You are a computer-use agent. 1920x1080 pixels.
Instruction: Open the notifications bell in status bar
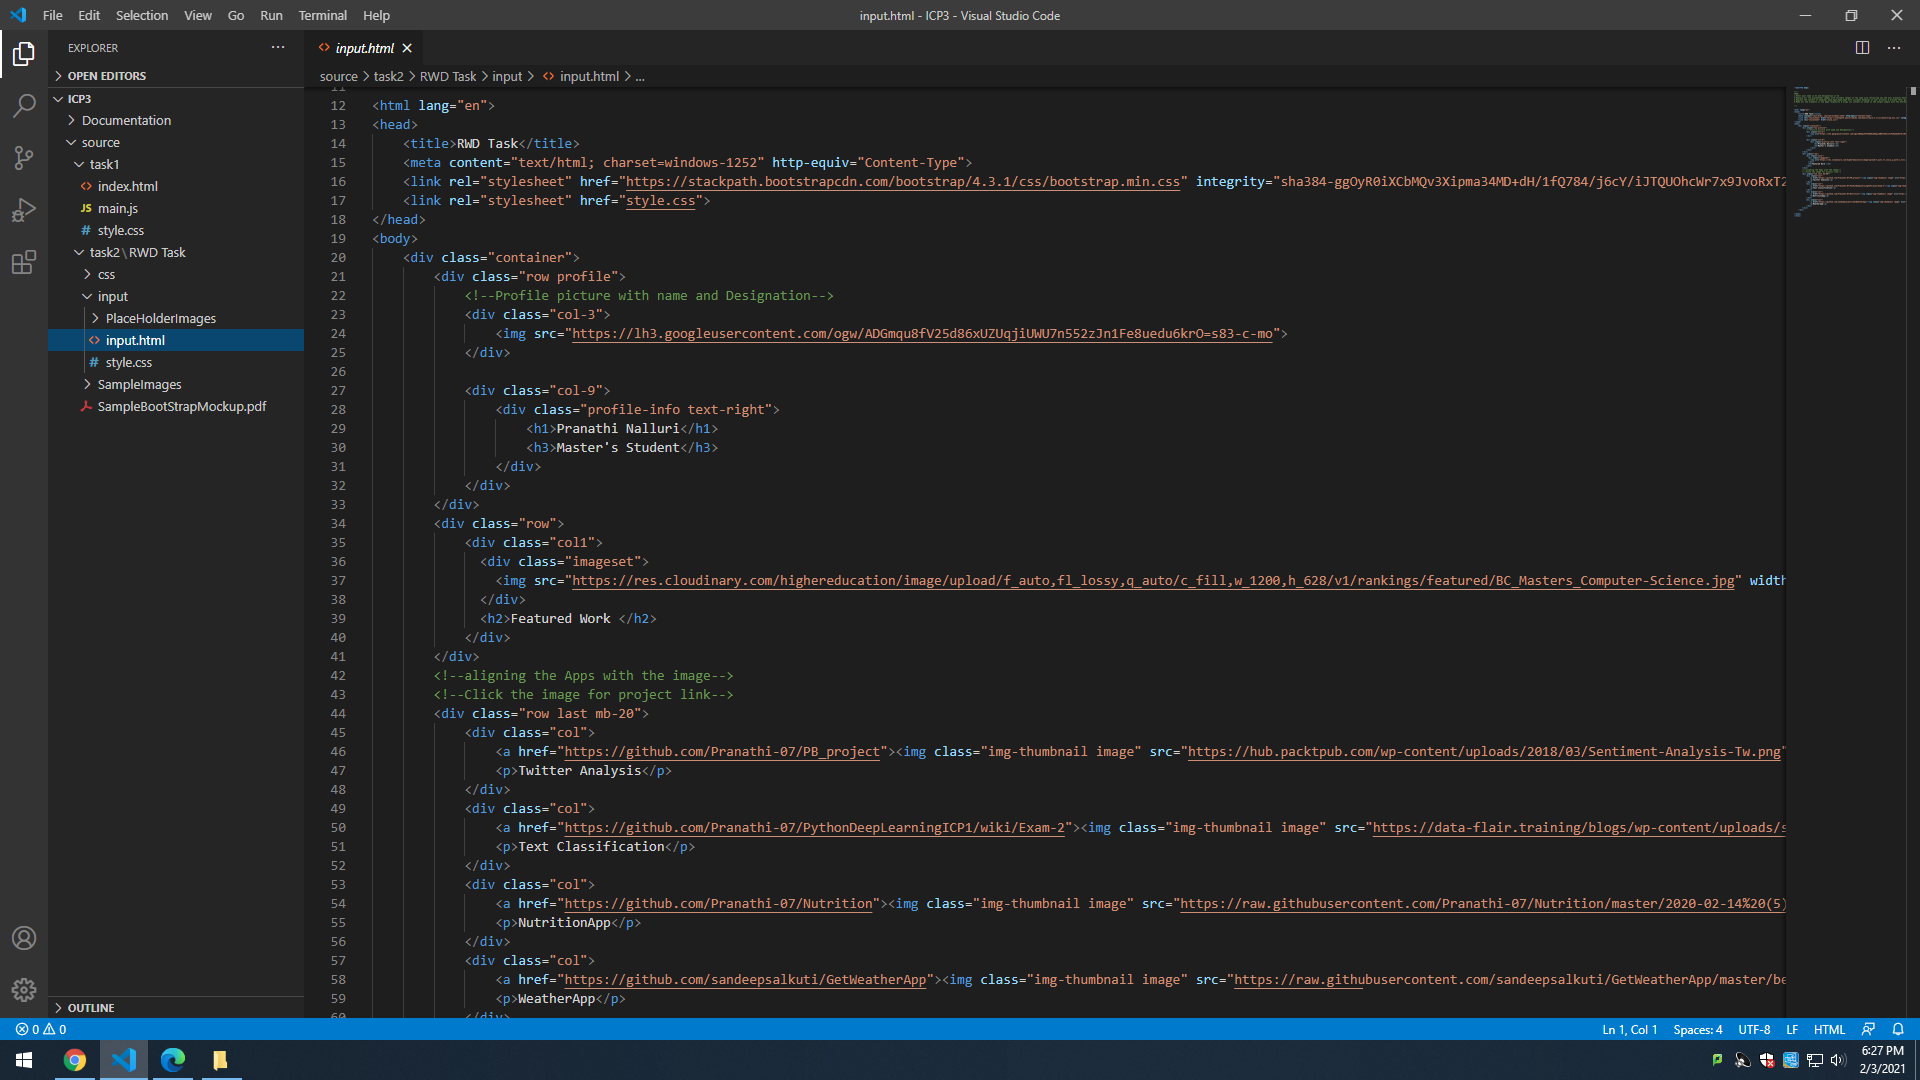[1898, 1029]
